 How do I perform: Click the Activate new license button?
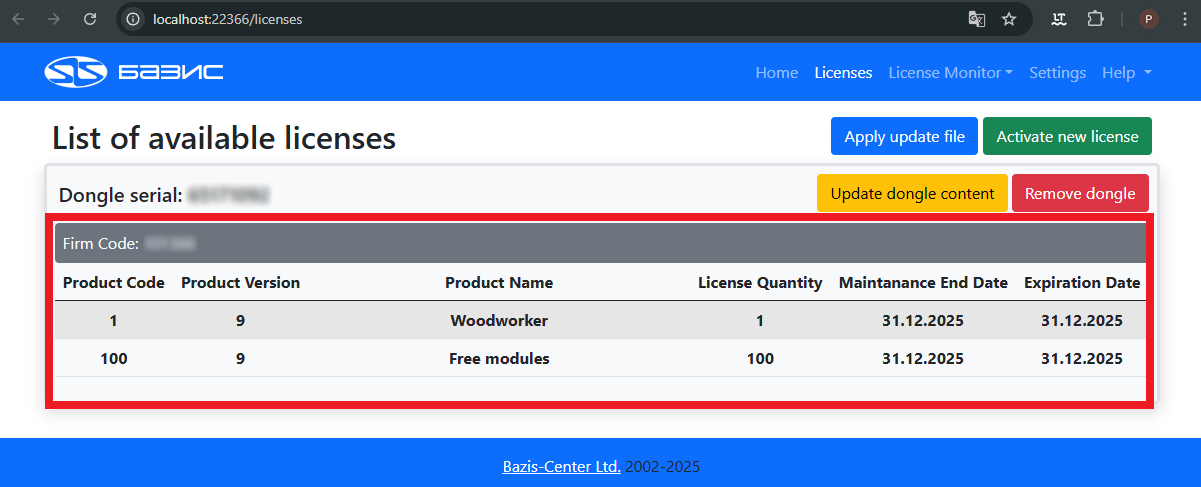tap(1067, 136)
